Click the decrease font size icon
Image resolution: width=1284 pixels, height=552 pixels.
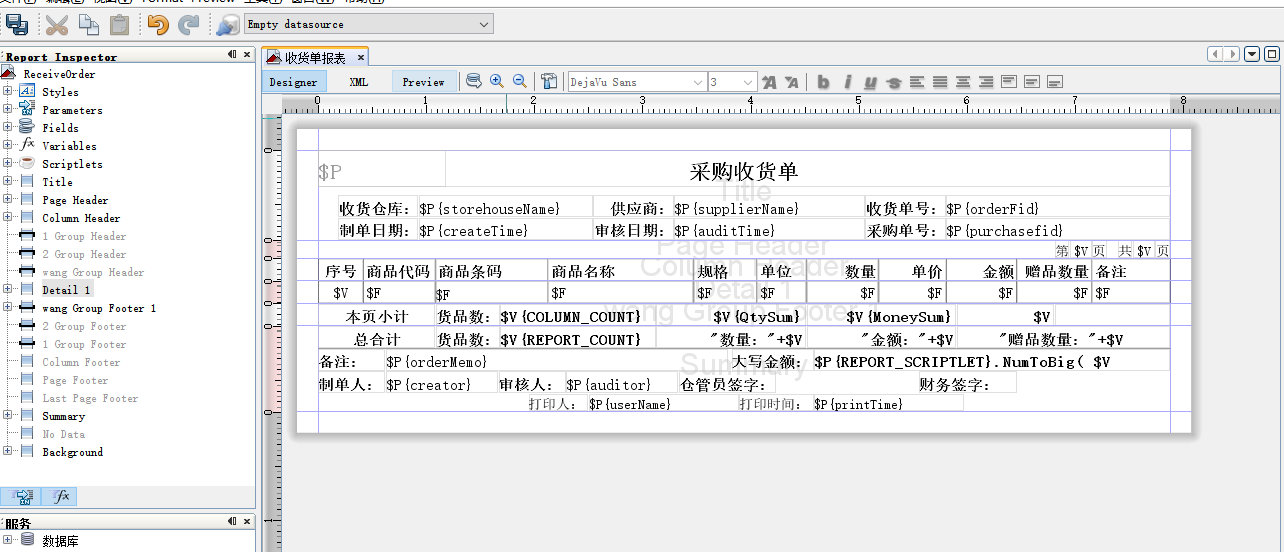point(792,82)
